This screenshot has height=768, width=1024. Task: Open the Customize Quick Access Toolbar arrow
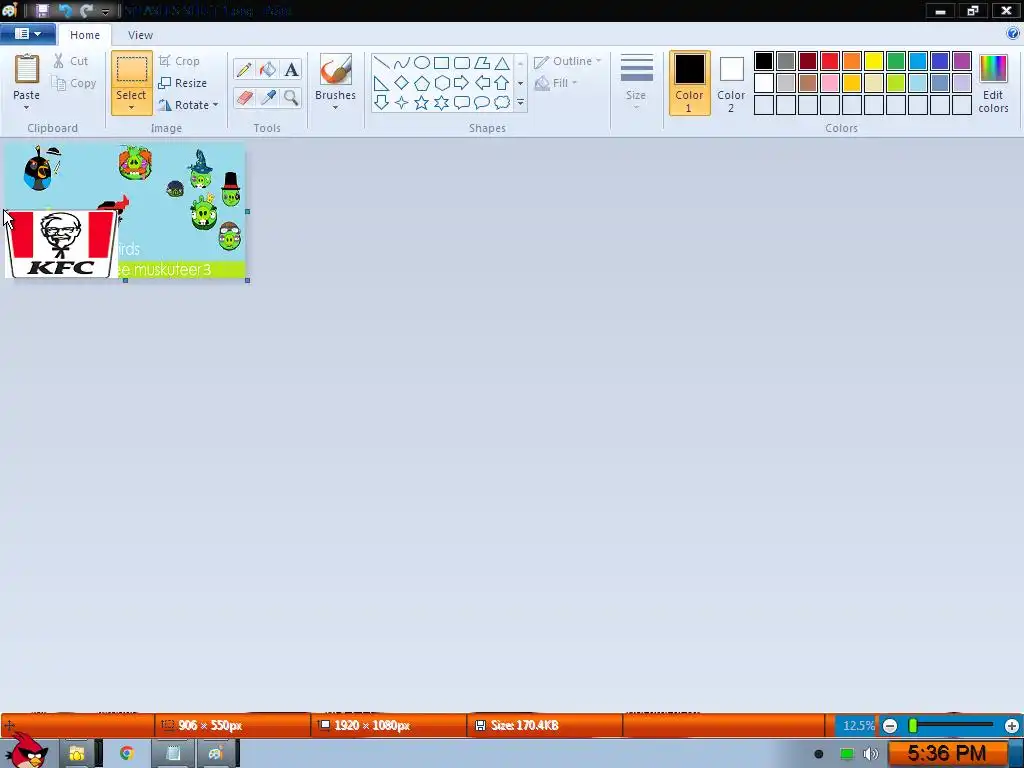(105, 11)
